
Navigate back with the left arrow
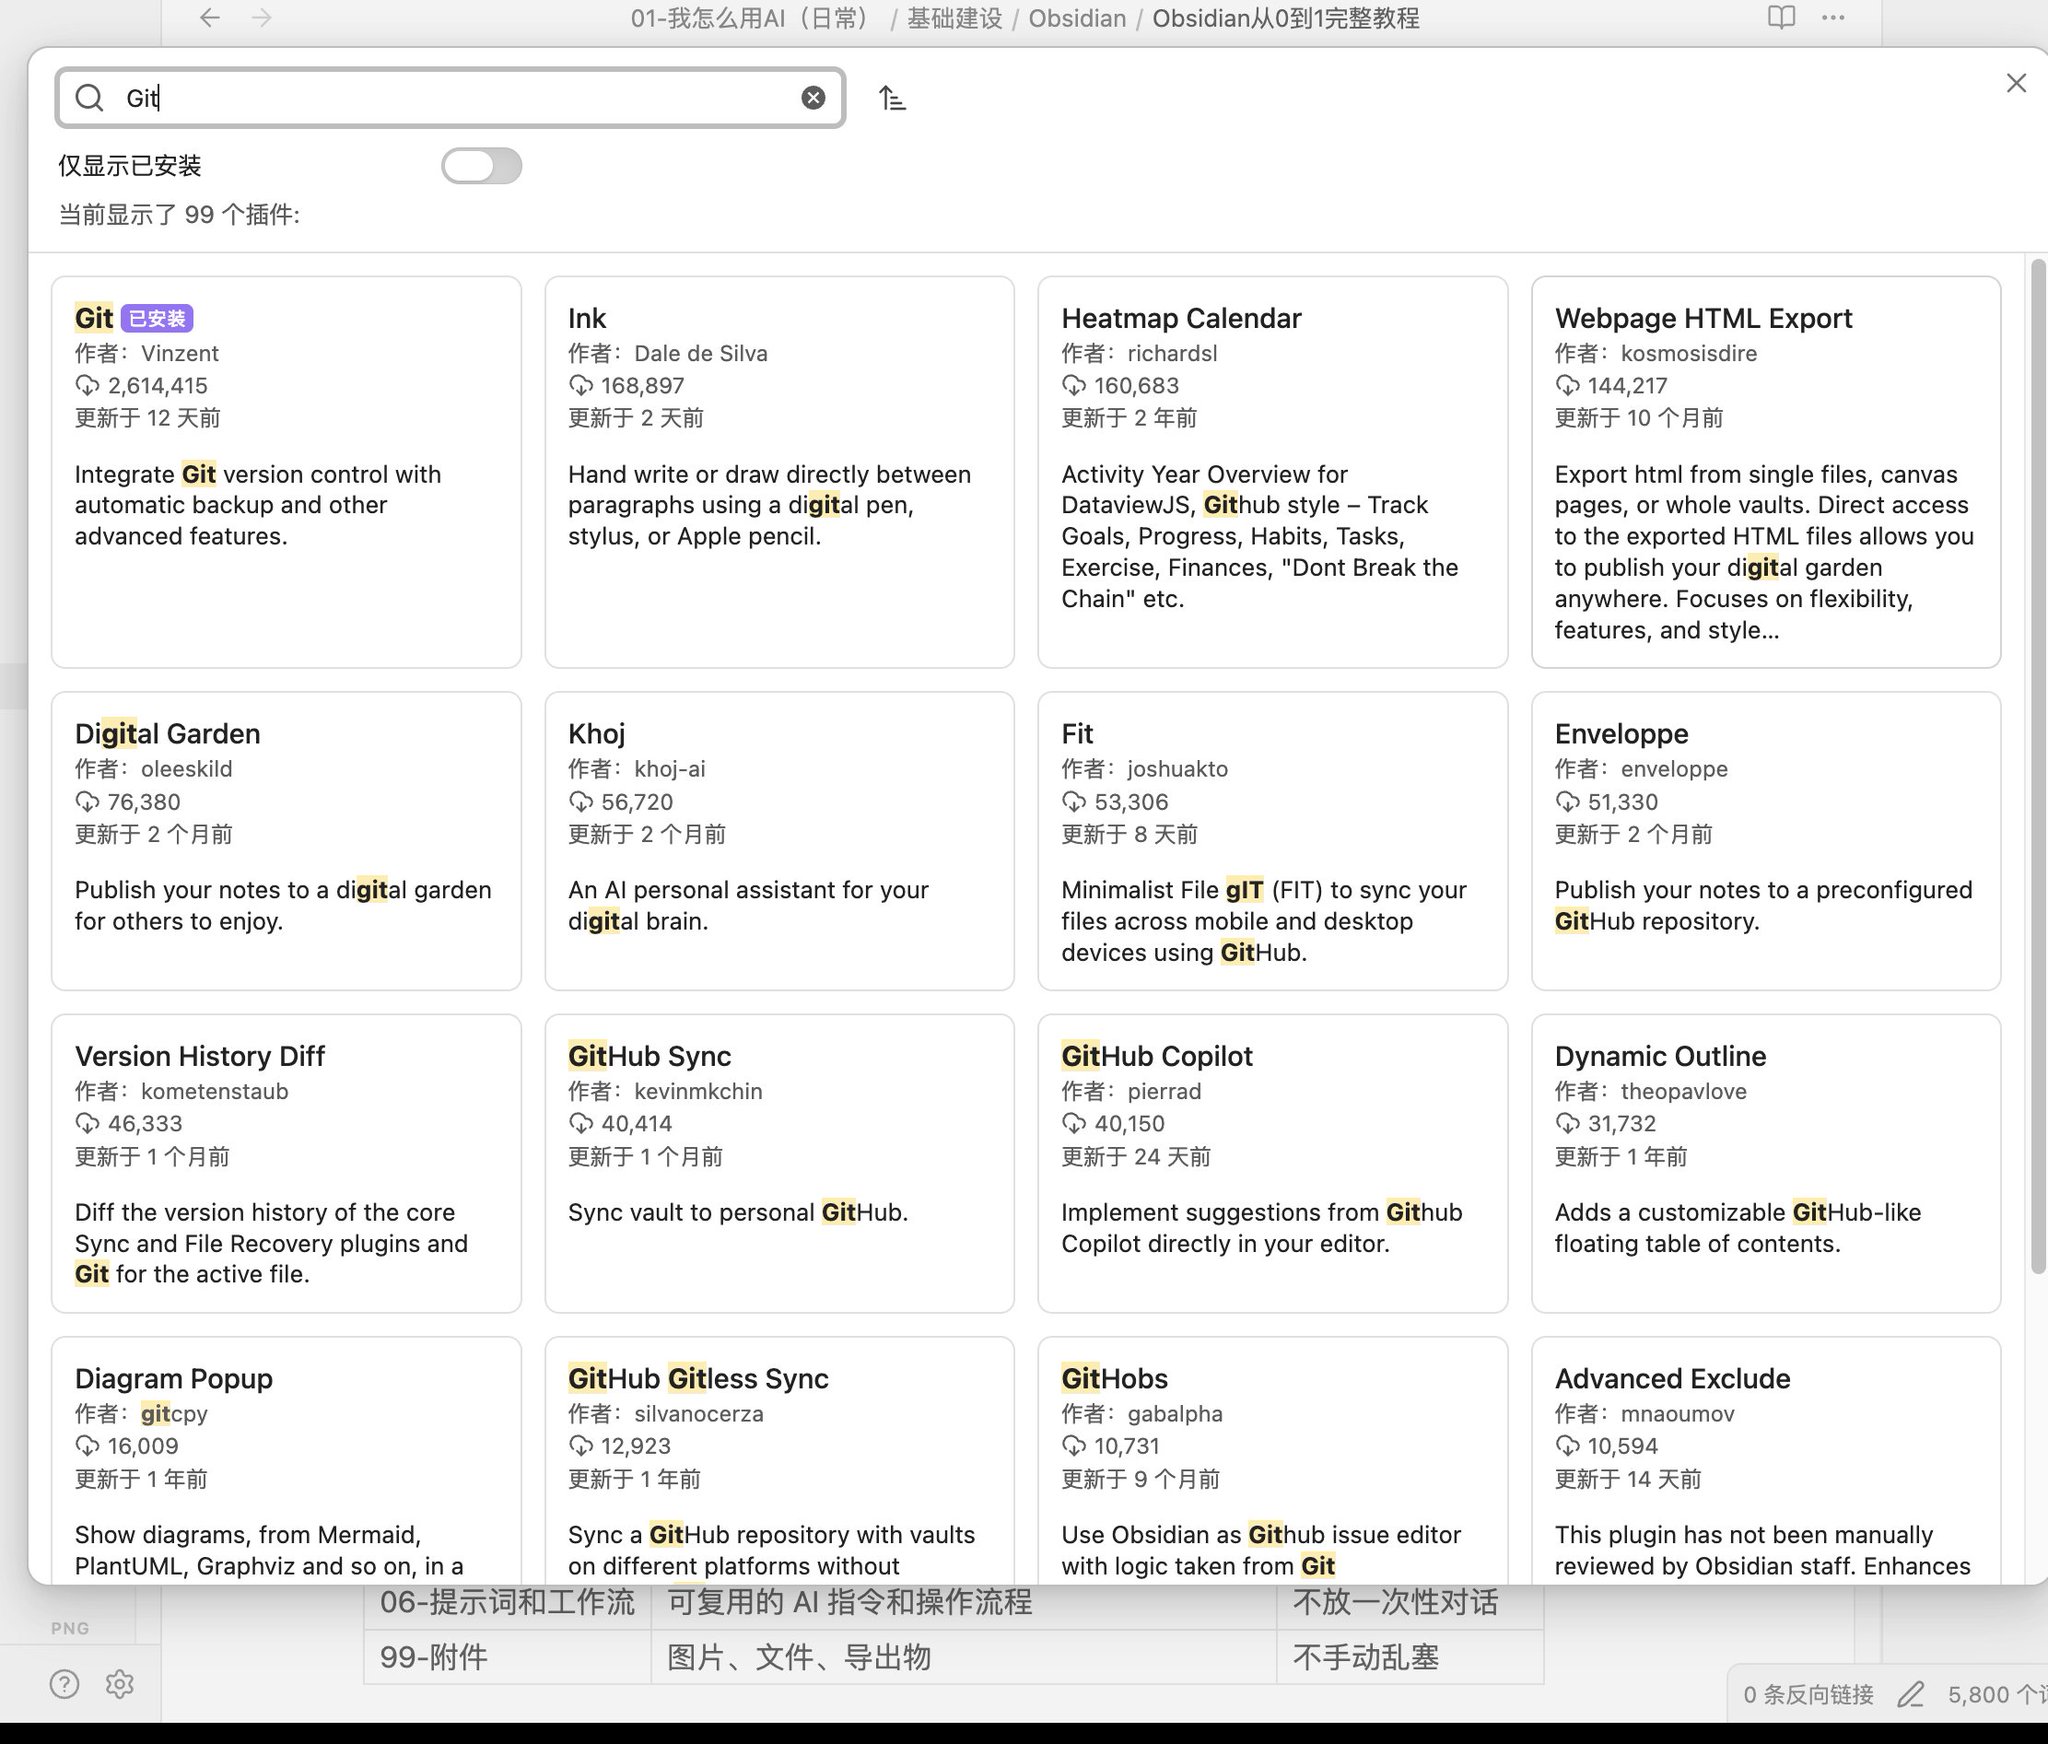[x=210, y=18]
